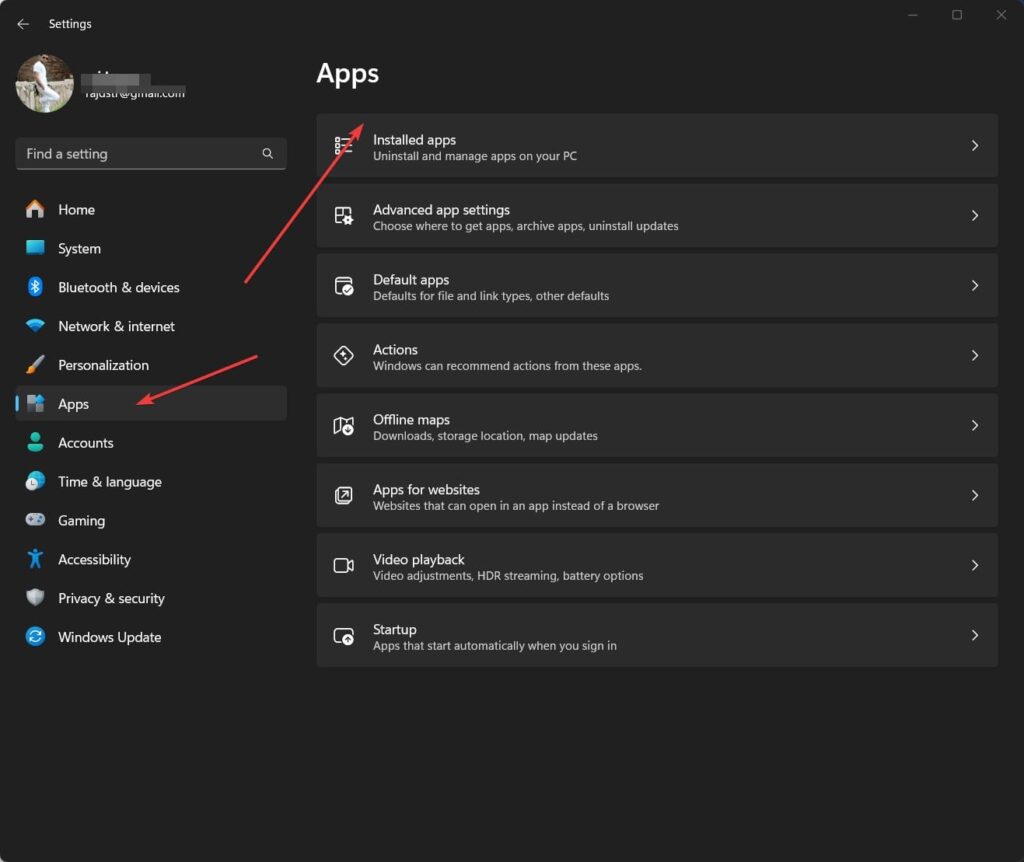1024x862 pixels.
Task: Click the Startup icon
Action: click(x=344, y=636)
